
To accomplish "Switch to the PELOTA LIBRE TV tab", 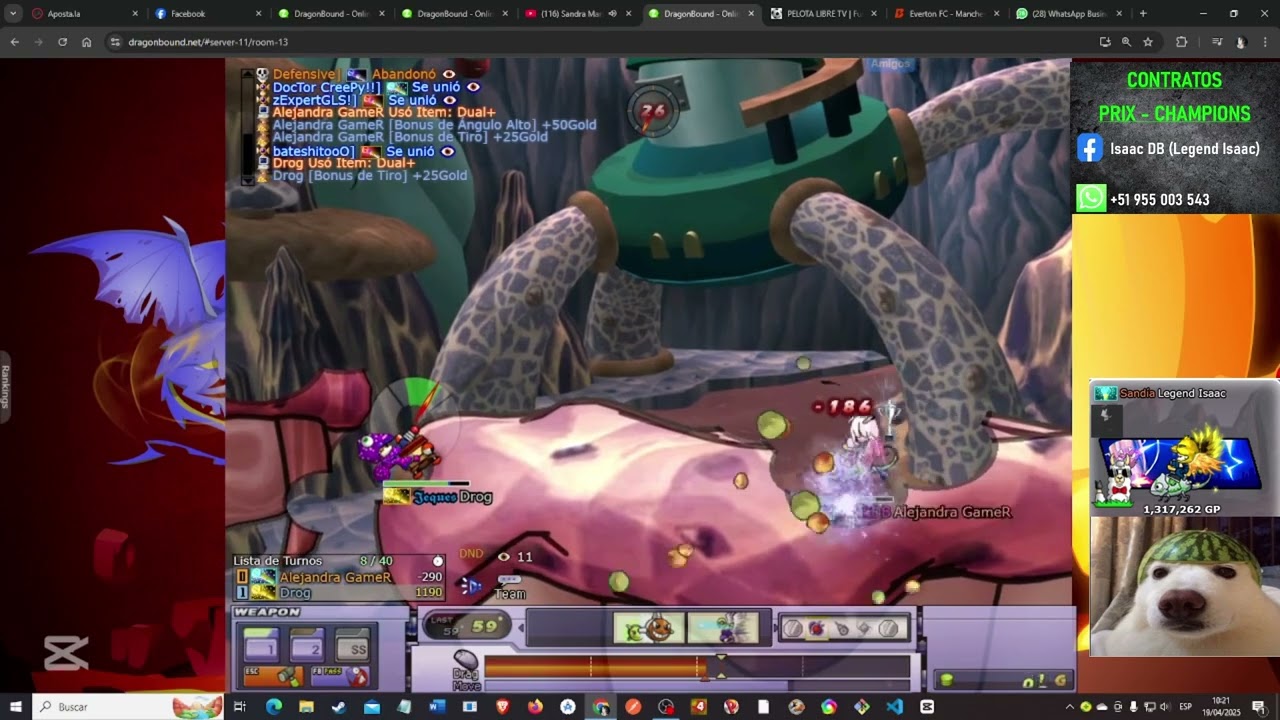I will [x=823, y=14].
